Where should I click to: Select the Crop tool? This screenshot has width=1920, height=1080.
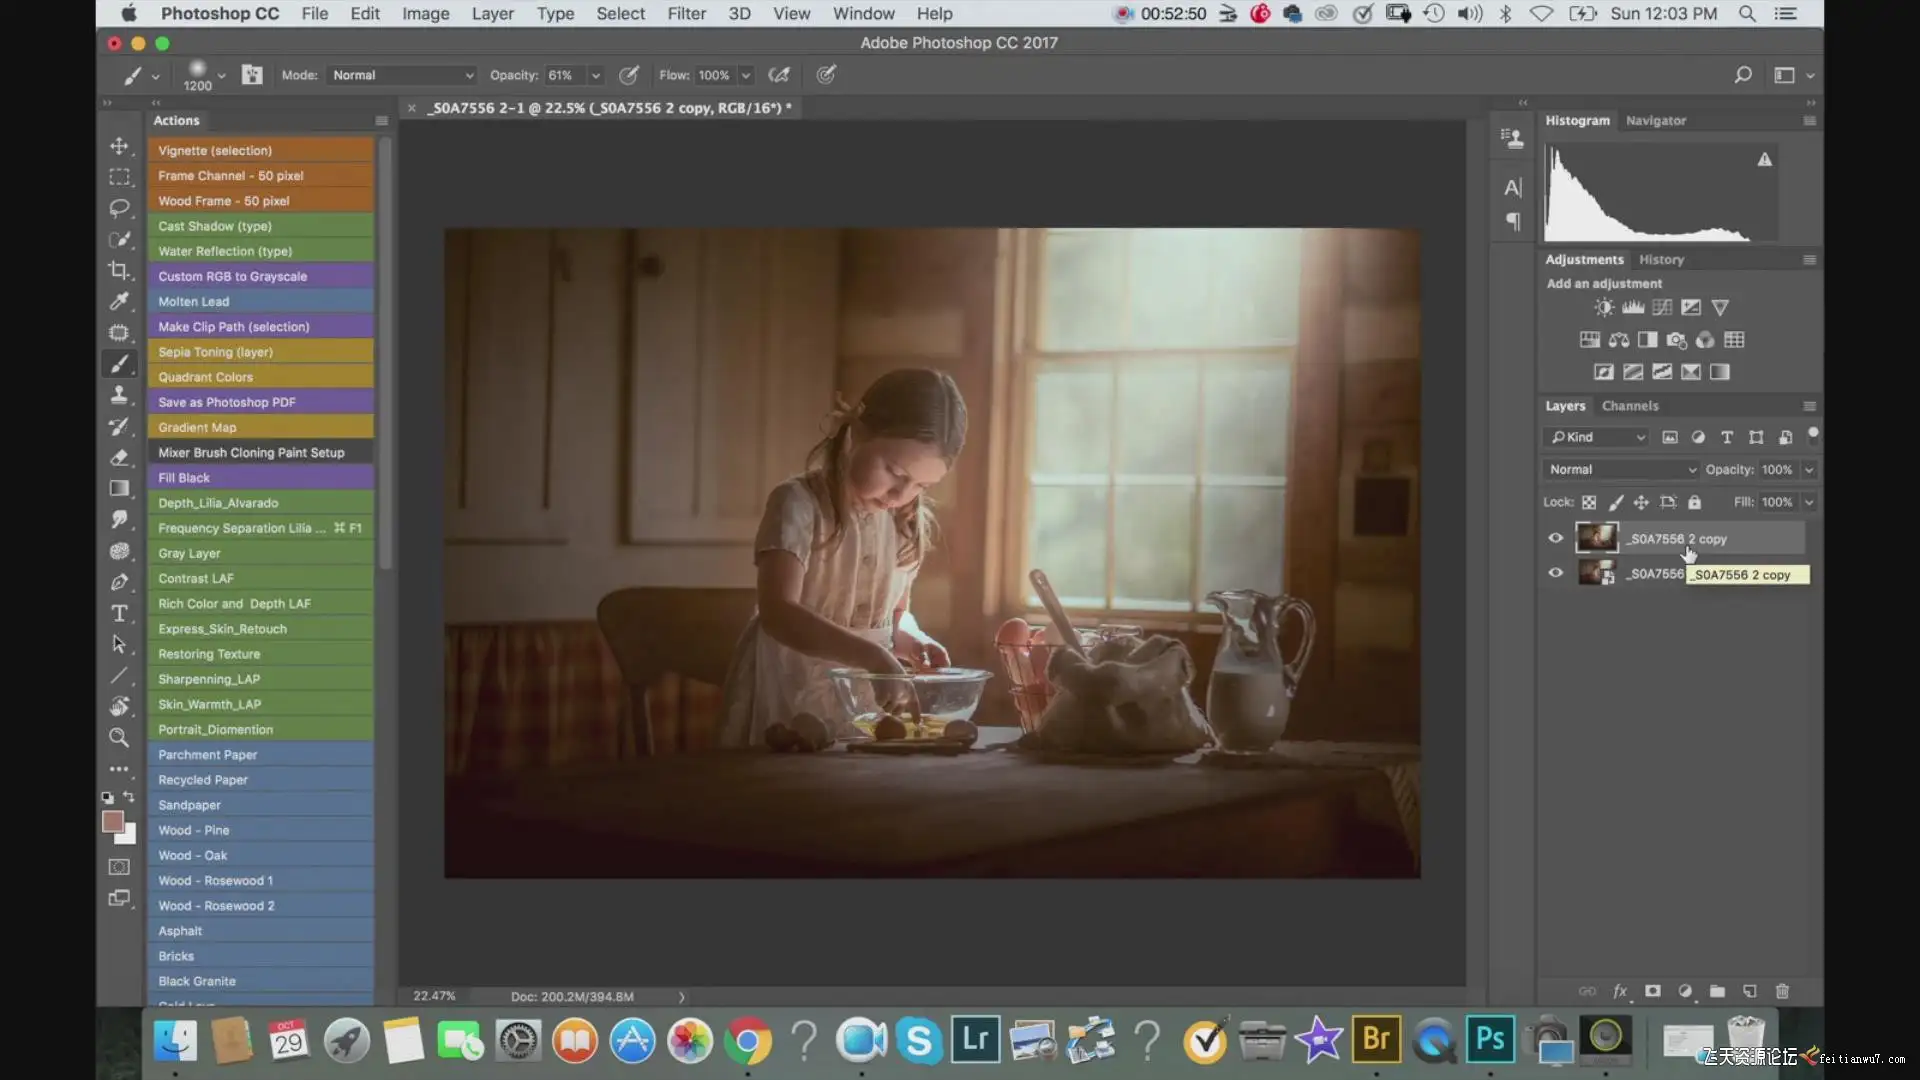coord(119,270)
